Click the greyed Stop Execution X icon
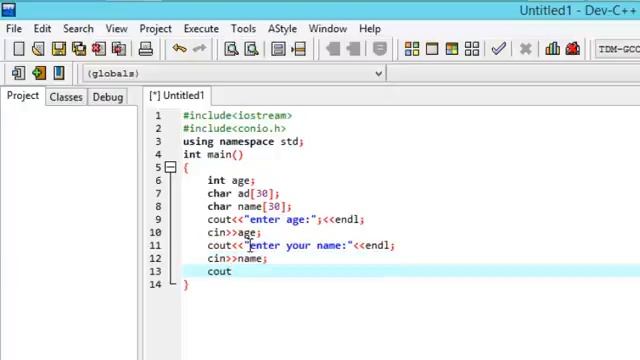The image size is (640, 360). coord(525,49)
